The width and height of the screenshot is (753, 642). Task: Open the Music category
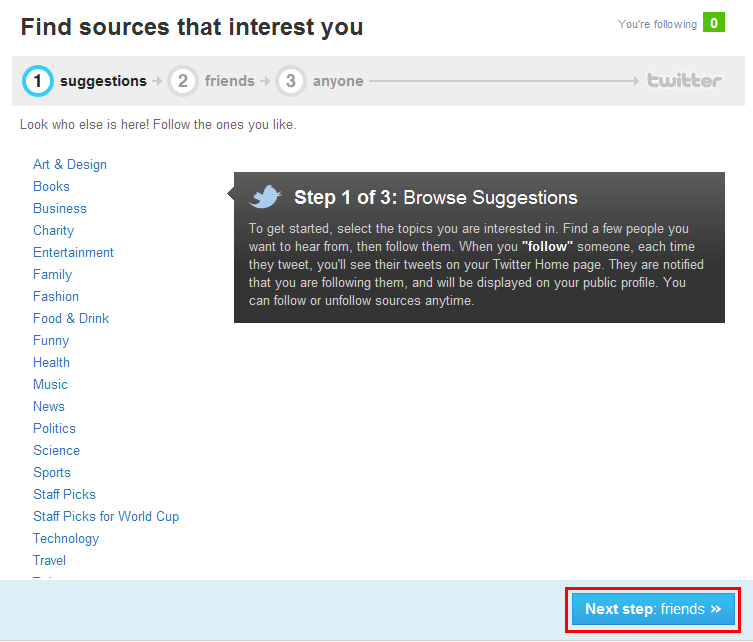coord(50,385)
